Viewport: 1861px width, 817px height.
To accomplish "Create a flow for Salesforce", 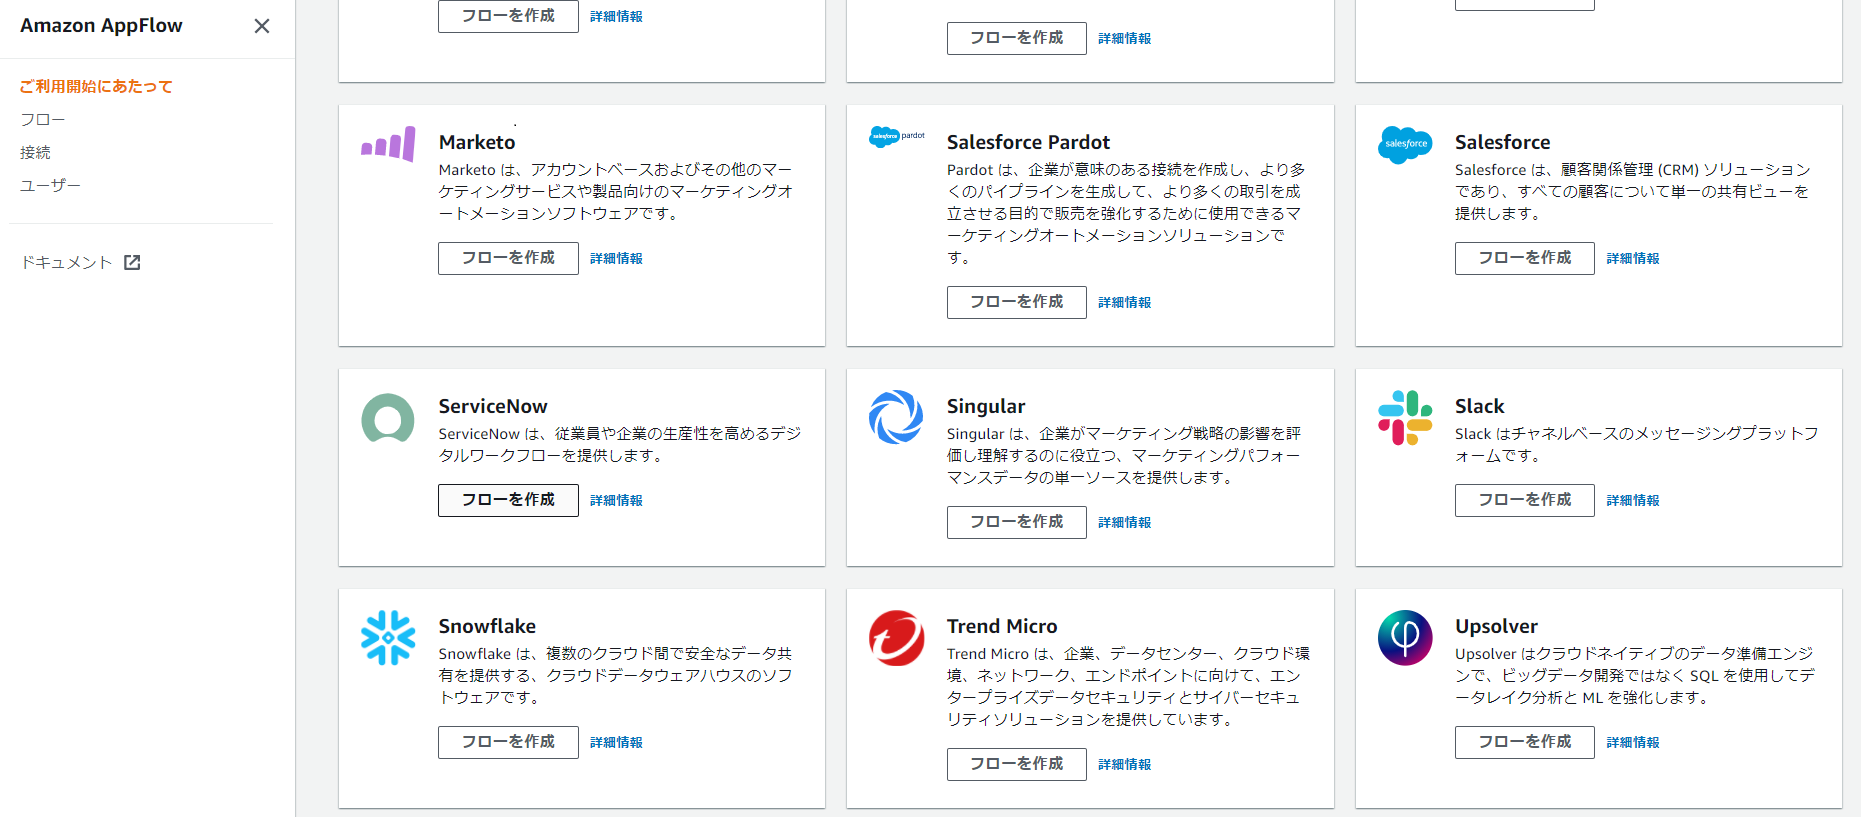I will (1524, 258).
